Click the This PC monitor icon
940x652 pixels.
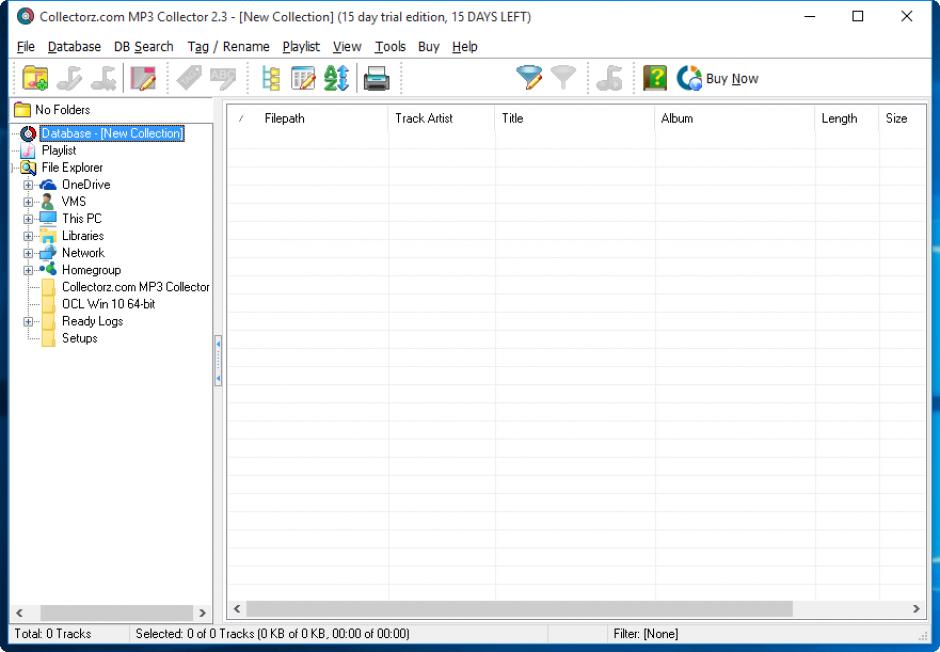(48, 218)
